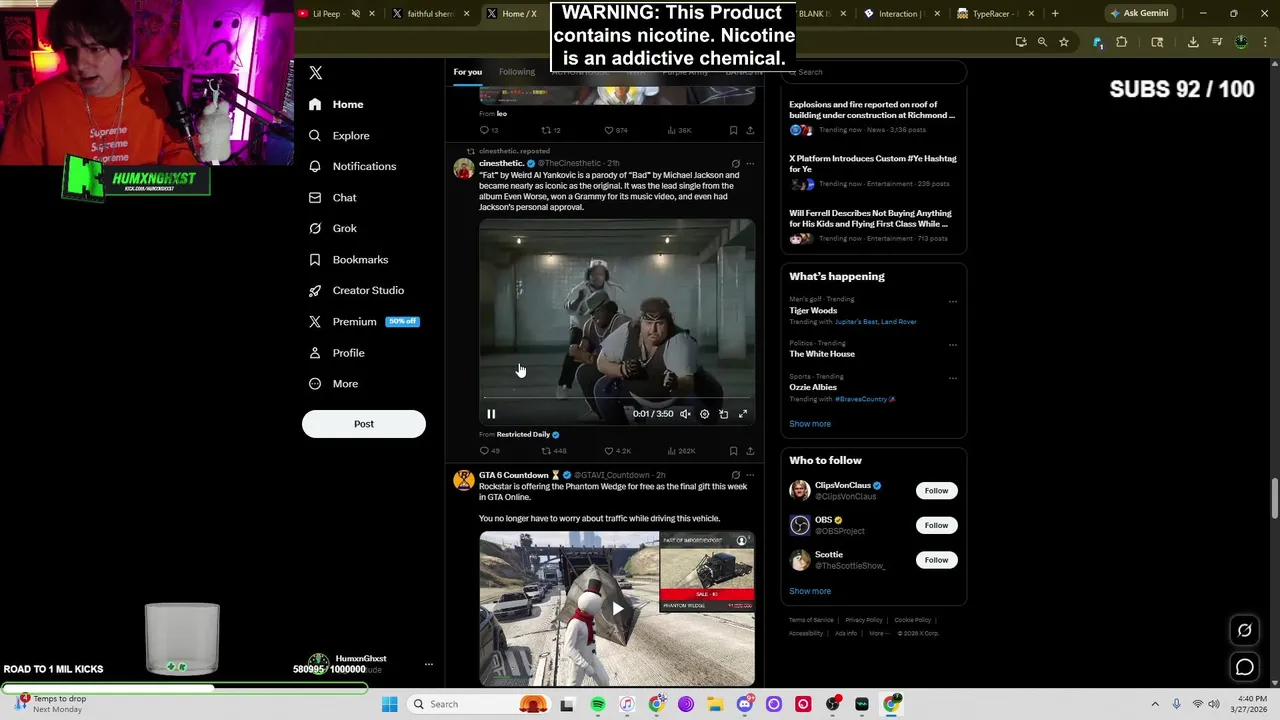Open the X logo home link
Screen dimensions: 1280x720
[316, 73]
